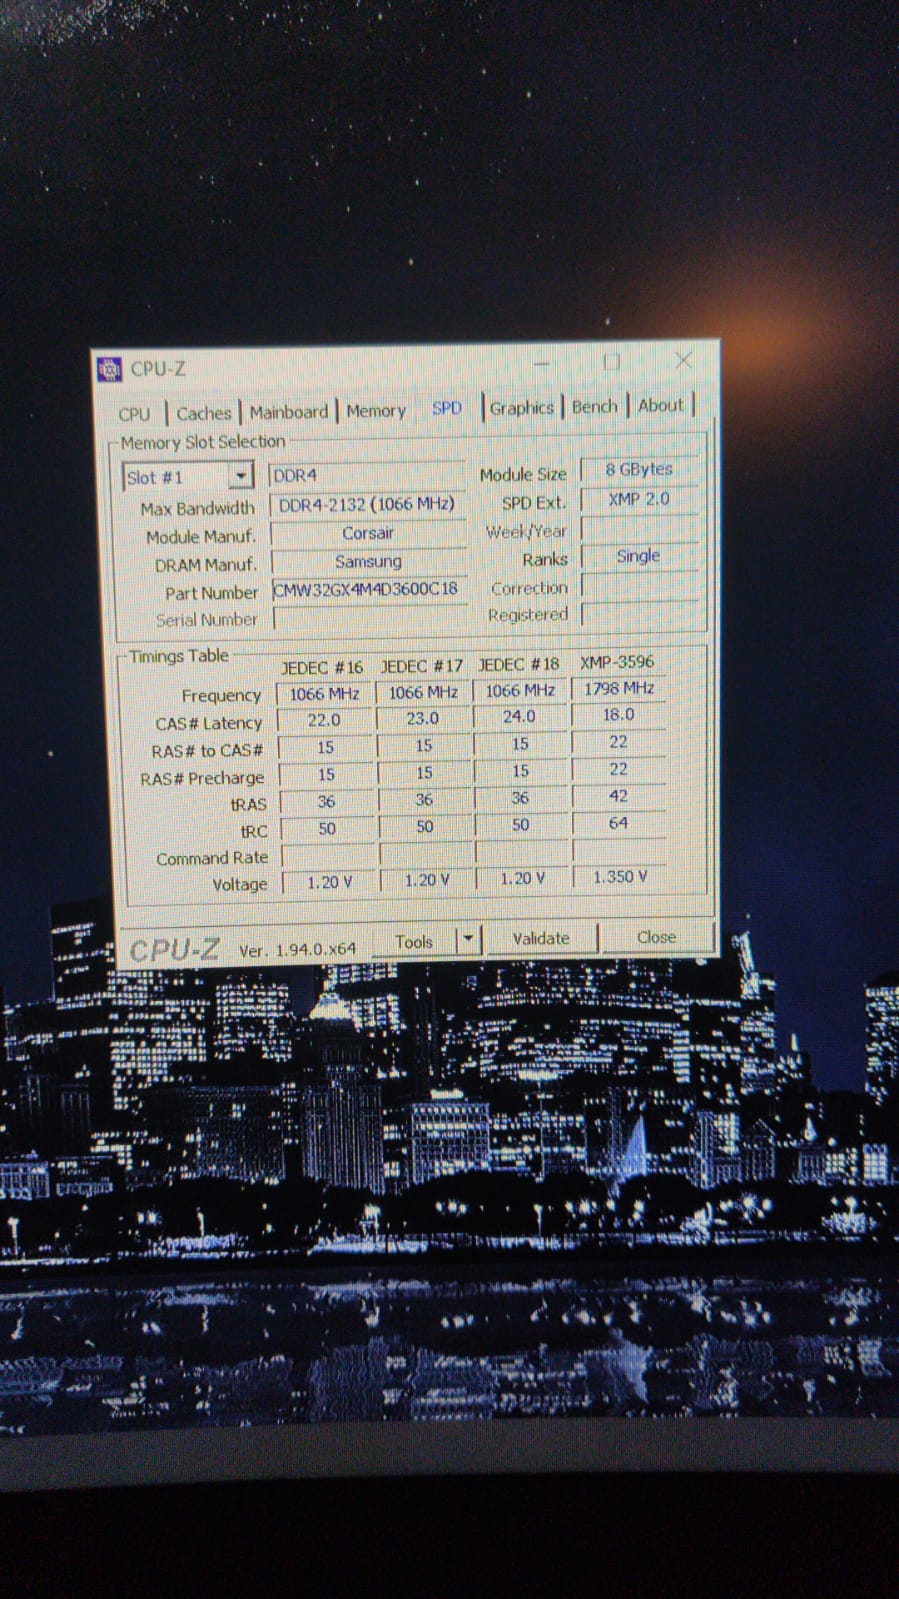Click JEDEC #17 CAS# Latency 23.0 cell
This screenshot has height=1599, width=899.
(422, 718)
